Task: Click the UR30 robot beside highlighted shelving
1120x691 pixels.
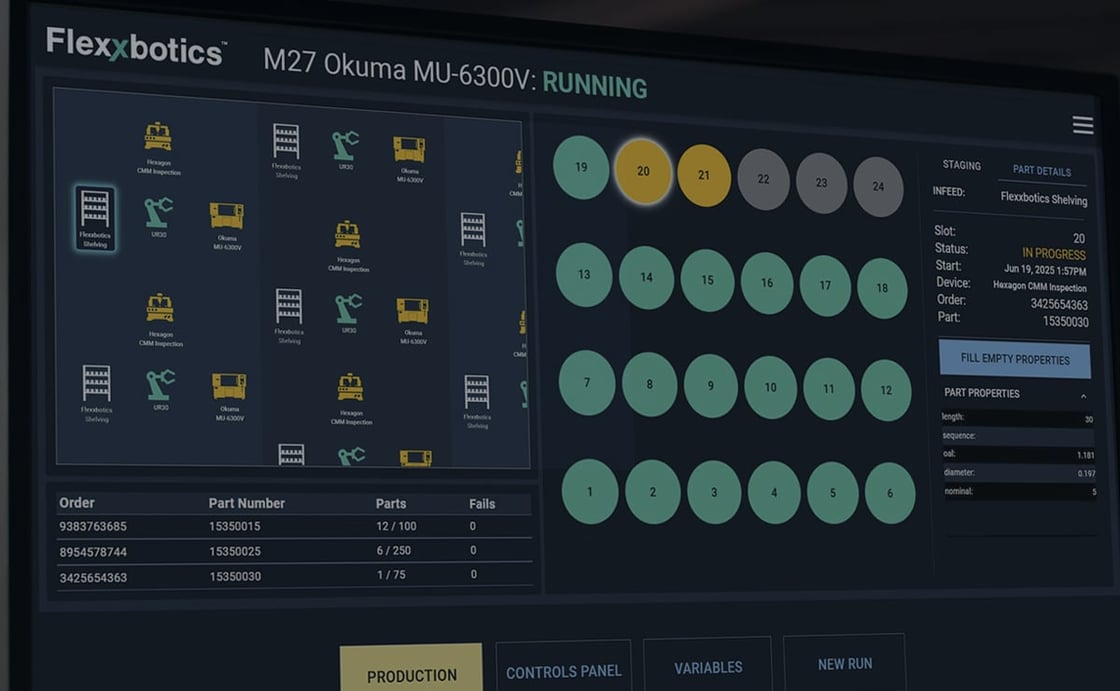Action: [x=158, y=213]
